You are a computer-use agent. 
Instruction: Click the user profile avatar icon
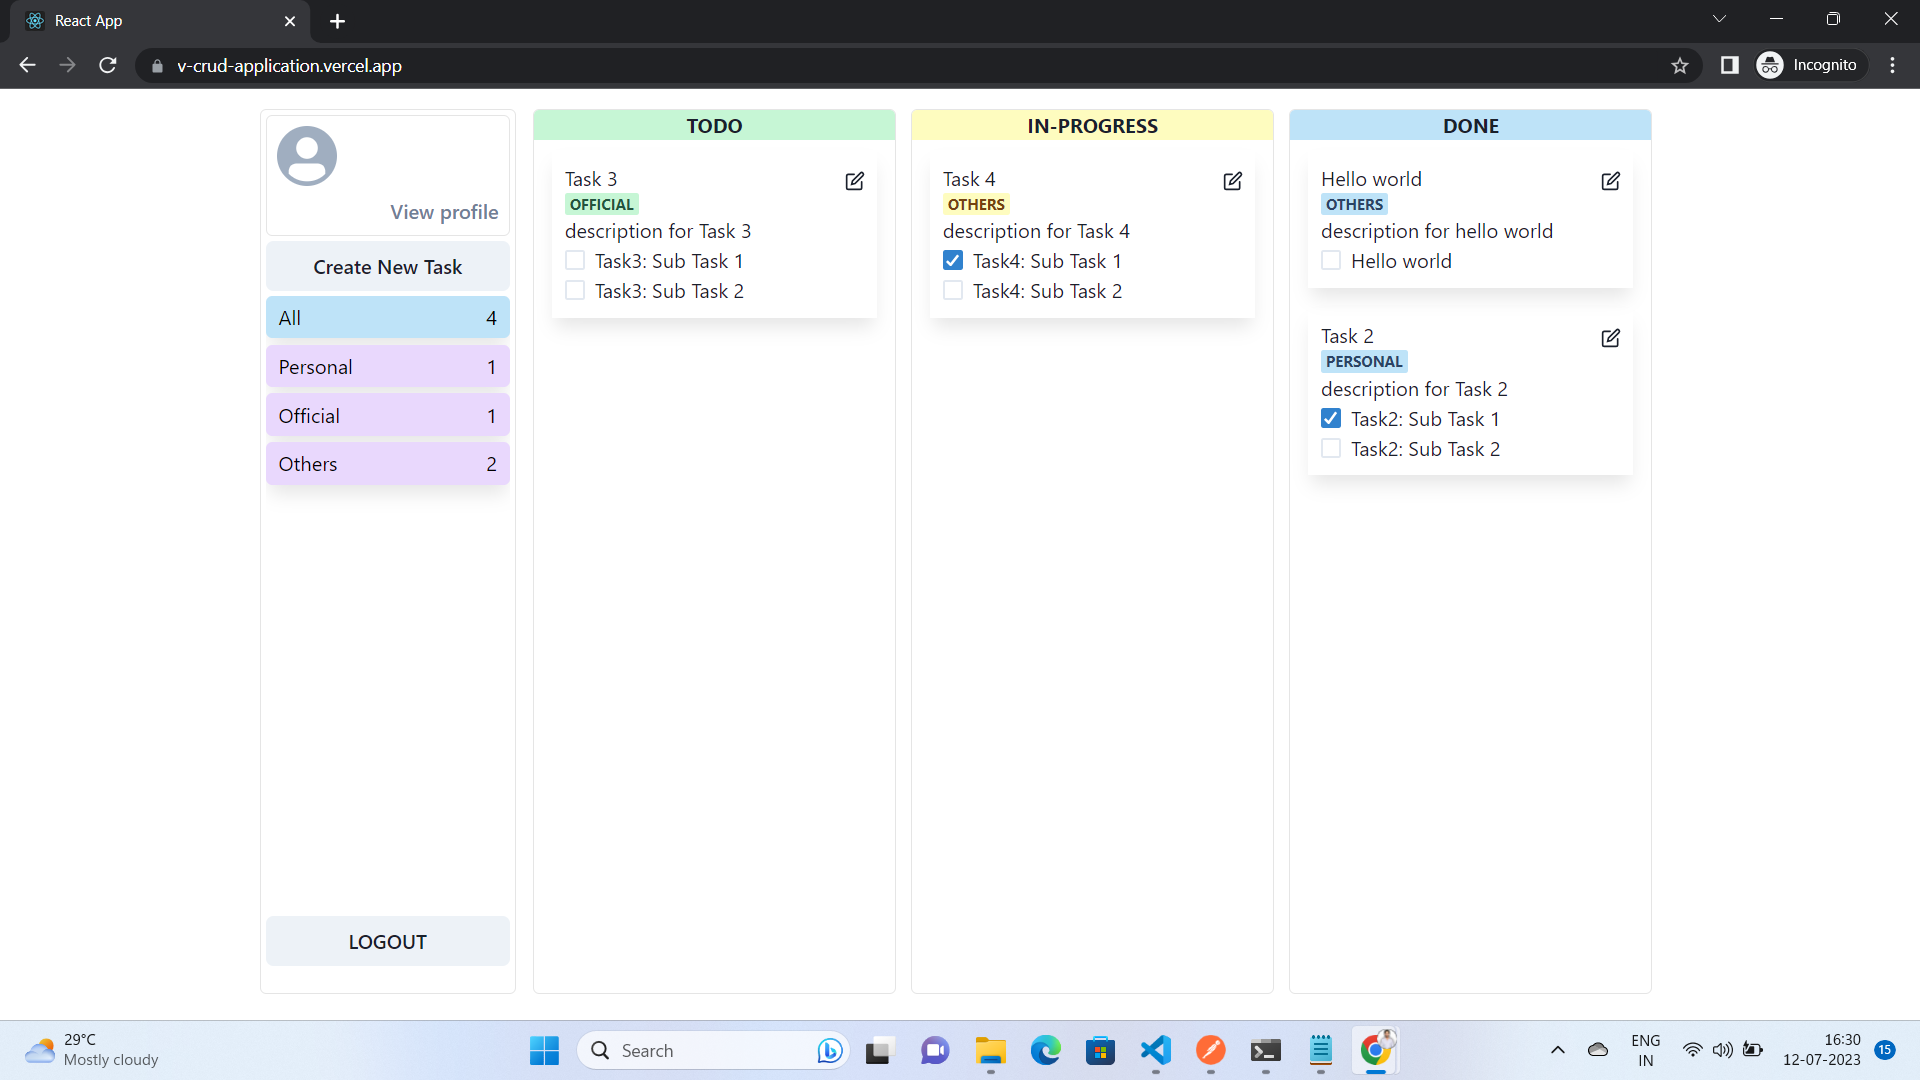[x=306, y=155]
